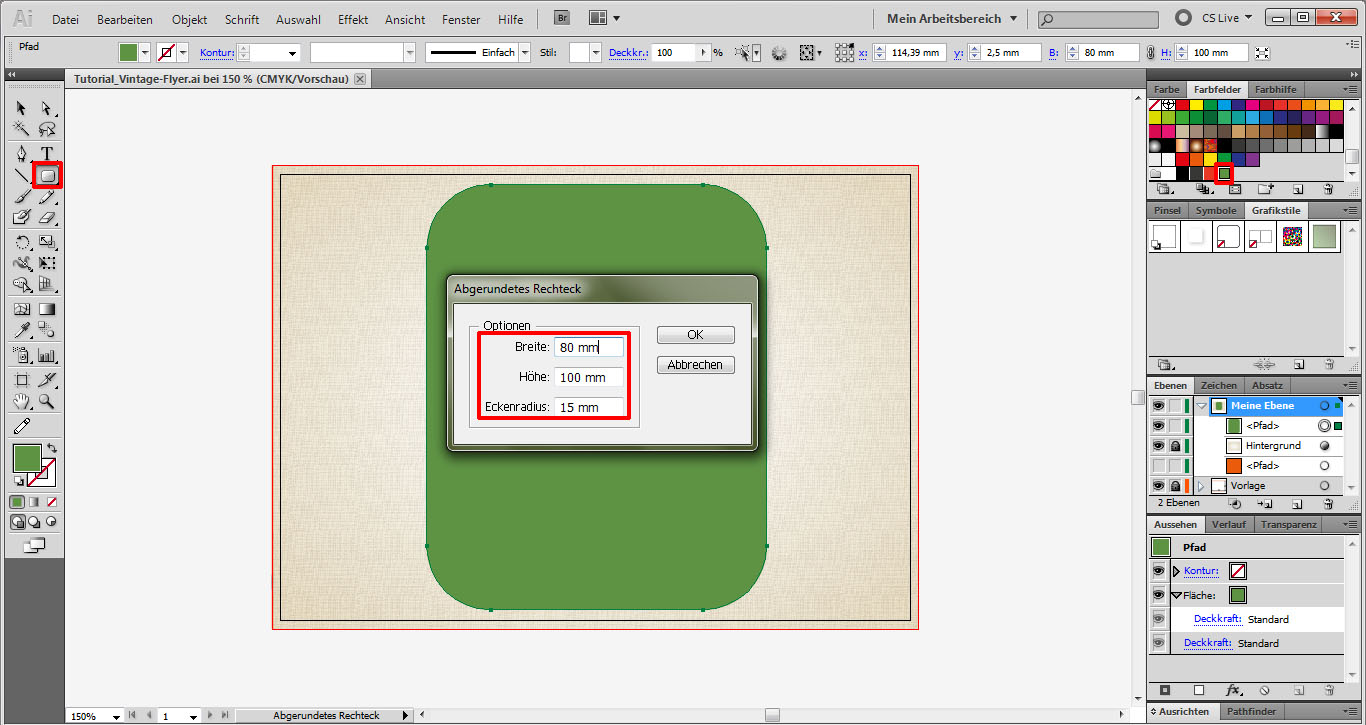1366x725 pixels.
Task: Choose the Type tool
Action: point(47,153)
